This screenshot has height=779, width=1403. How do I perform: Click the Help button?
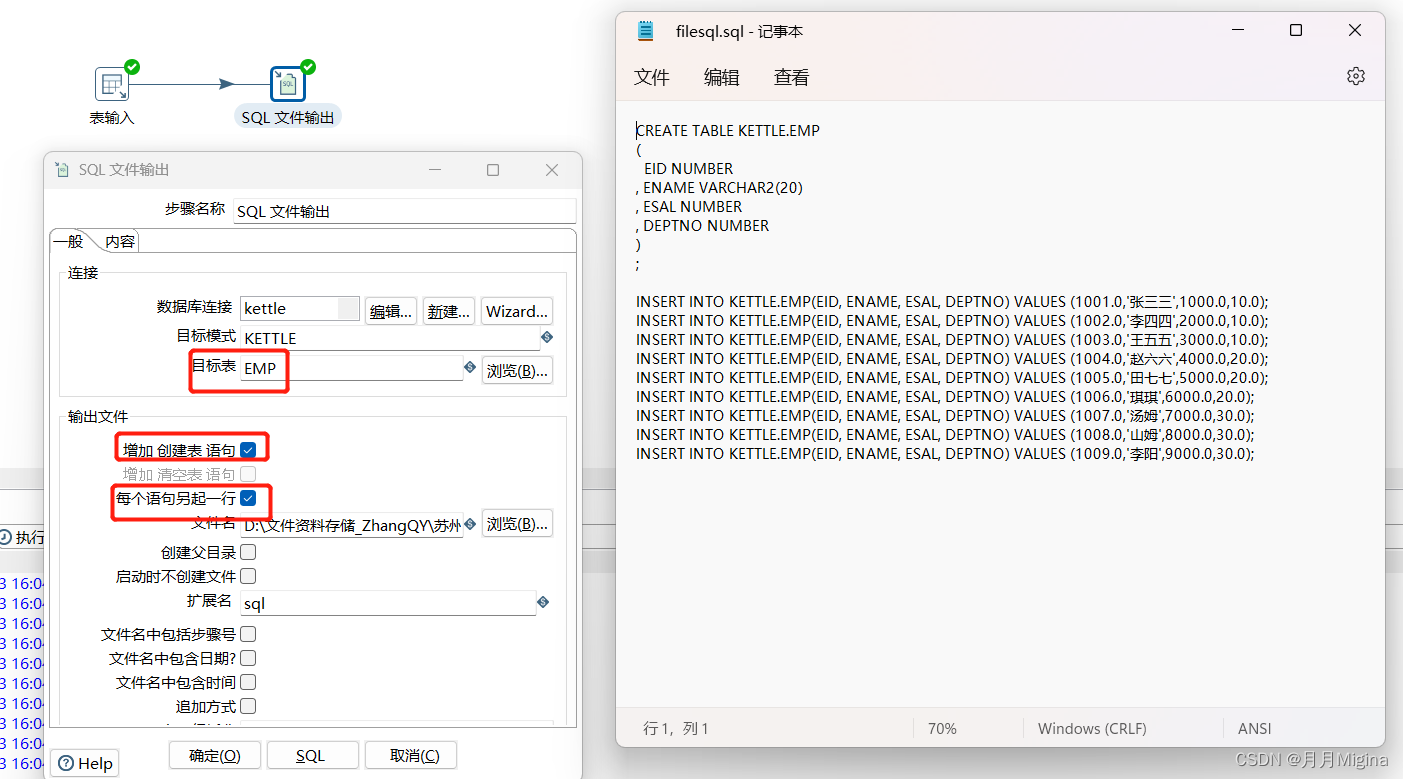(x=84, y=763)
